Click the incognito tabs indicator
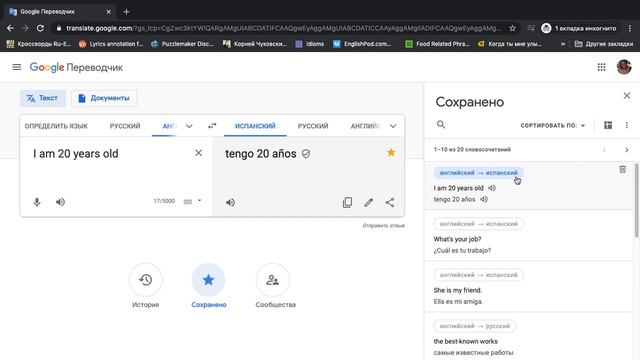 click(579, 28)
